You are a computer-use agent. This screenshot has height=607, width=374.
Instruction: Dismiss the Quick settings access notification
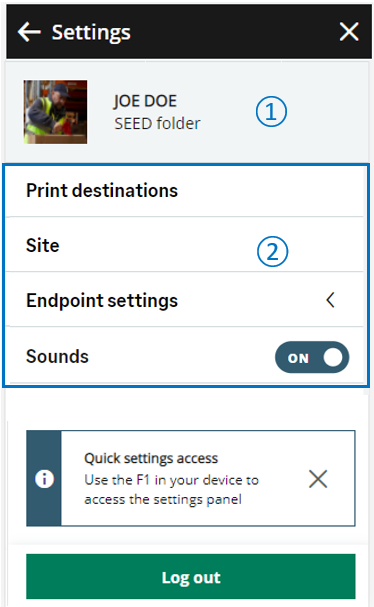(x=318, y=479)
